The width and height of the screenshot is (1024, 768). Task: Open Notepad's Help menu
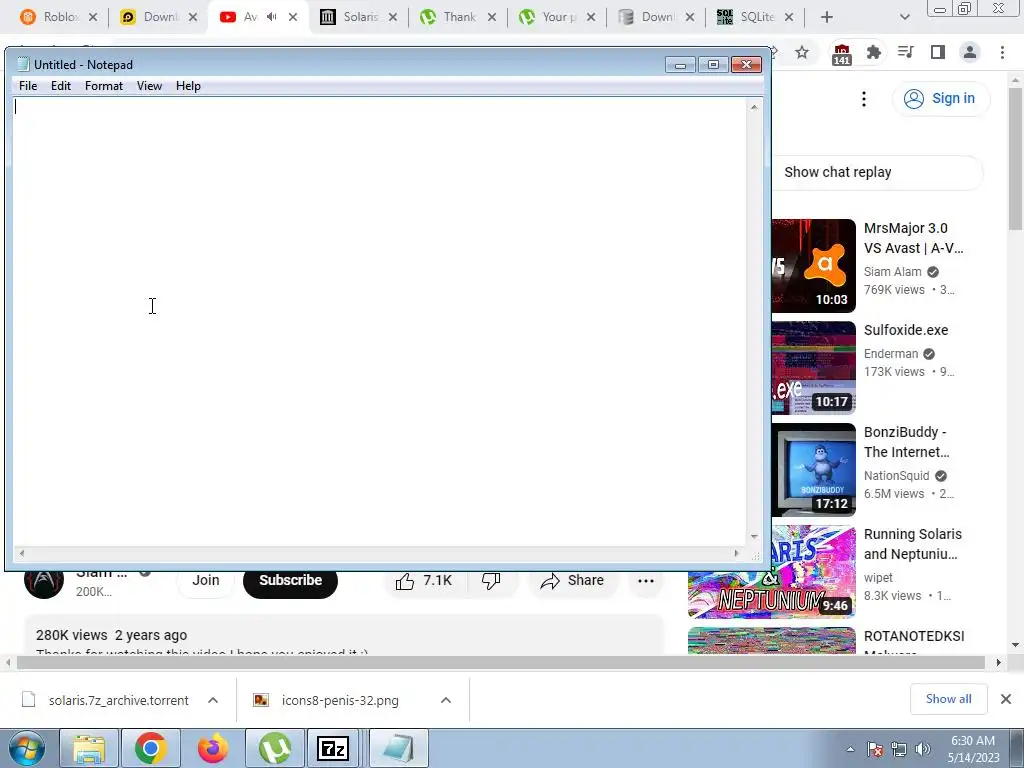click(188, 86)
